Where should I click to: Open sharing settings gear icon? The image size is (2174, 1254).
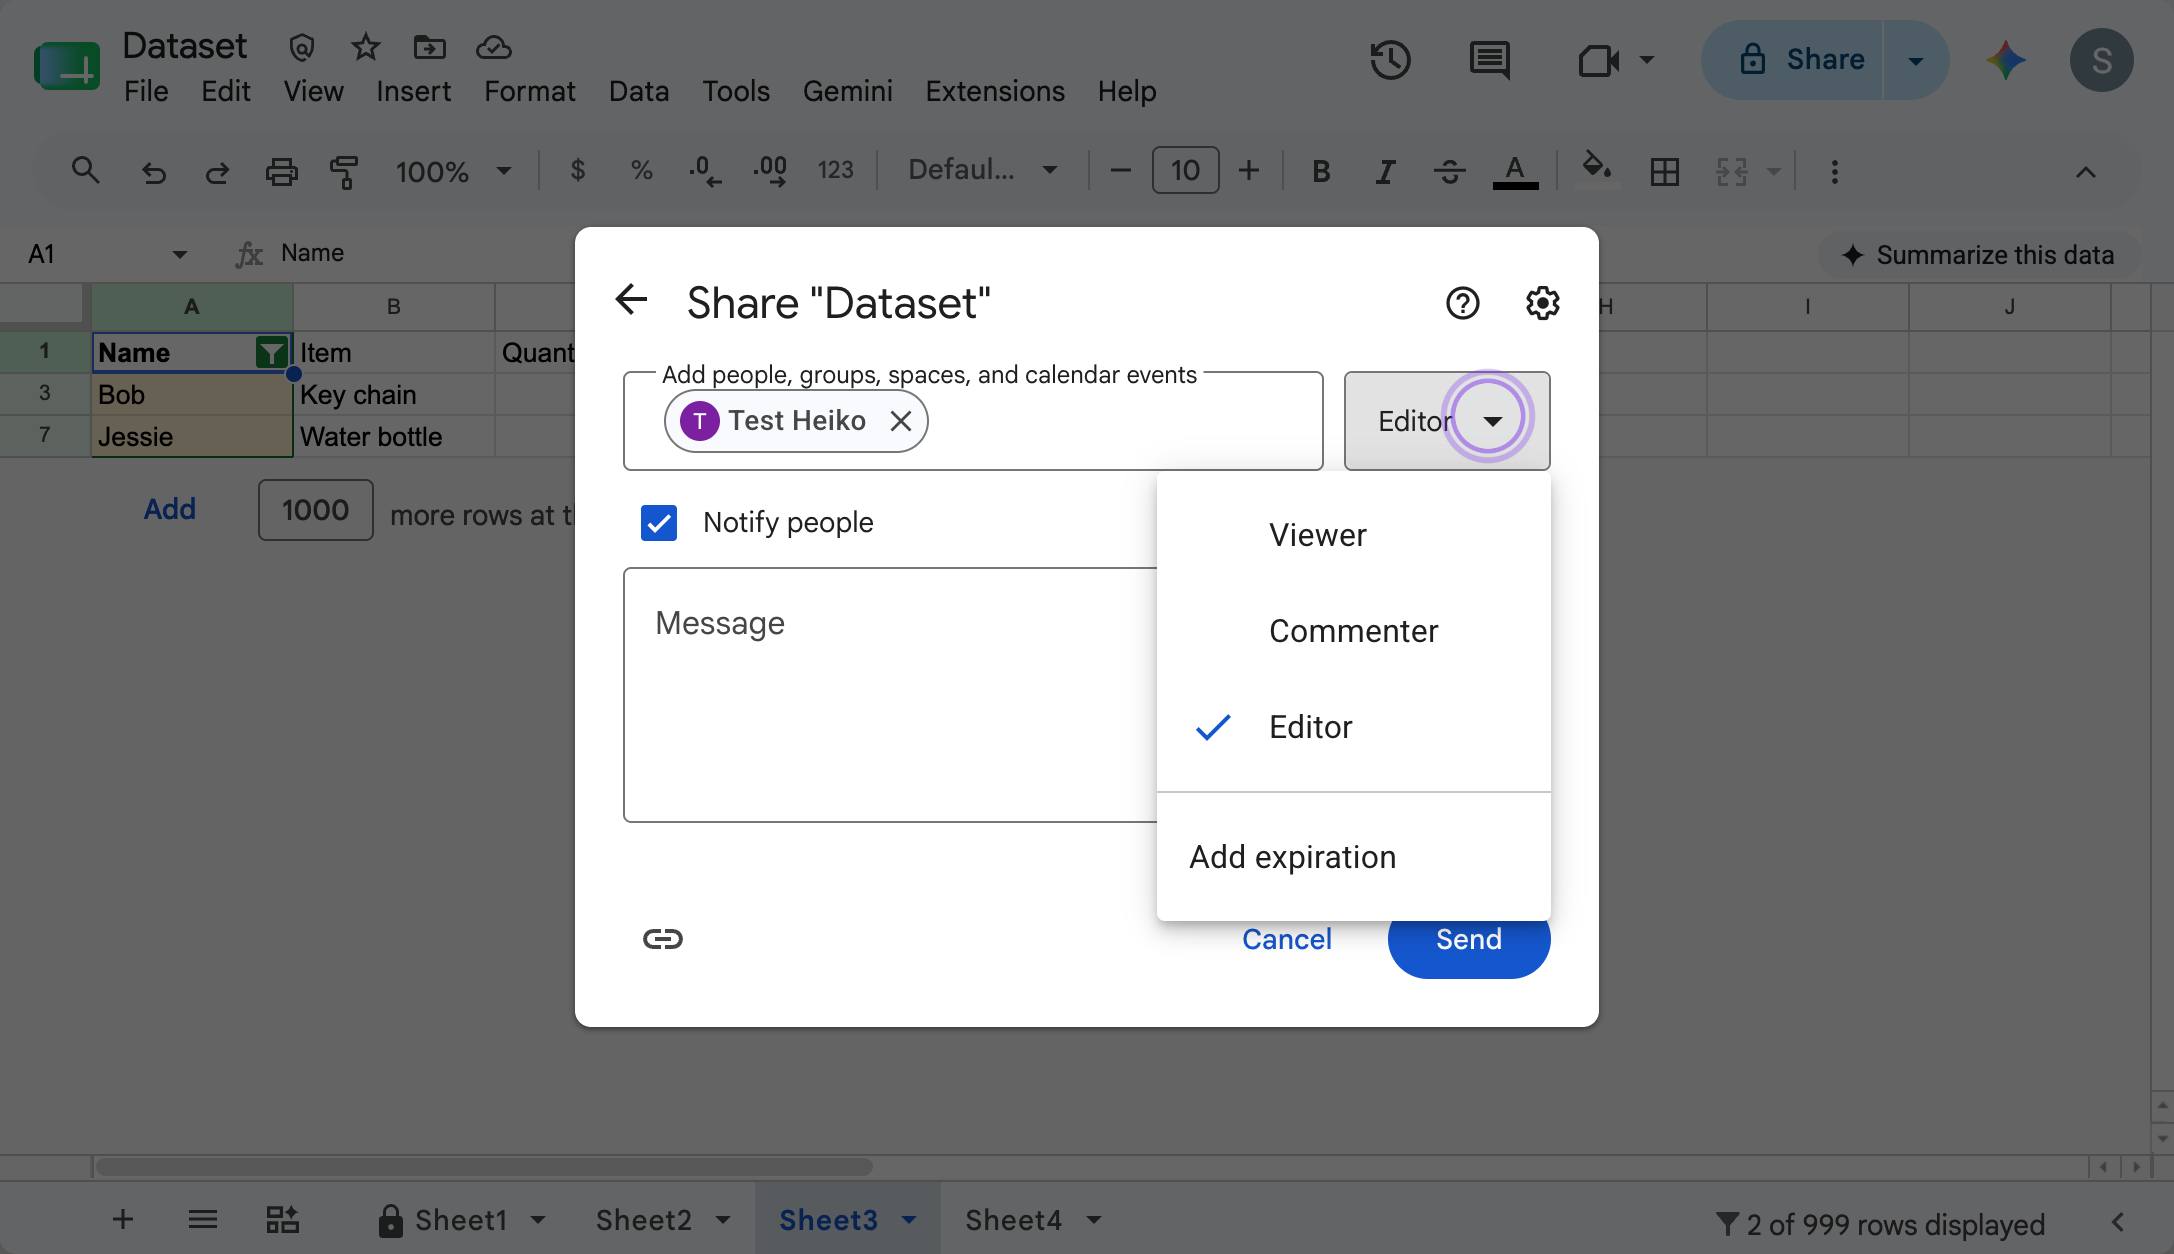[1542, 303]
